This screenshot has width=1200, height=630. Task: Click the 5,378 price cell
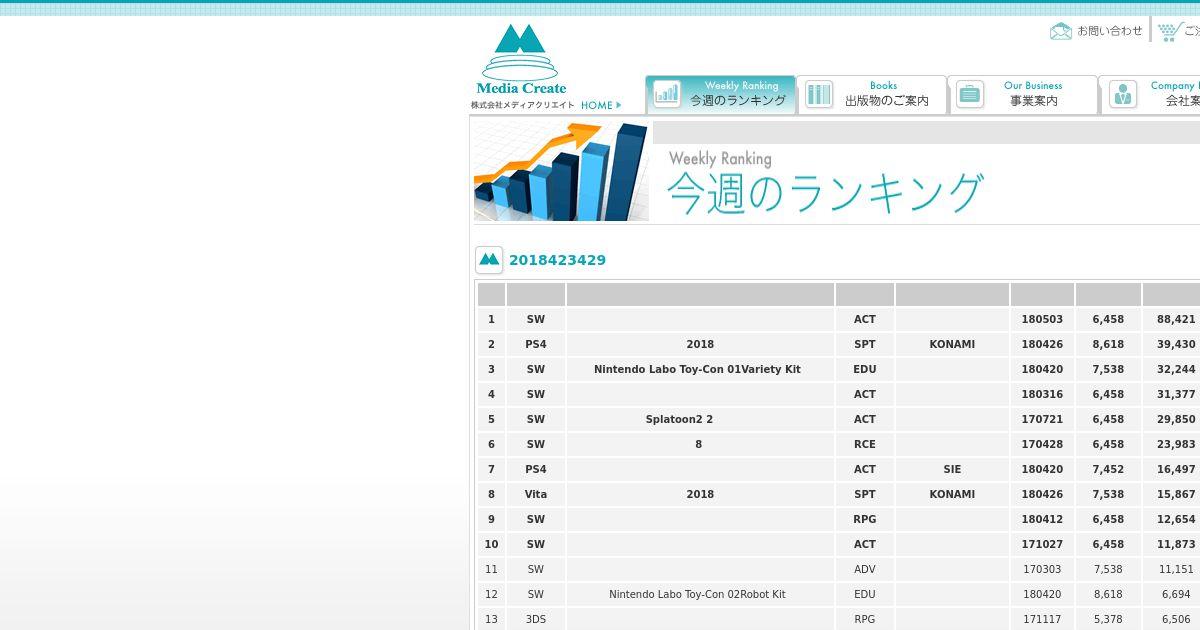click(x=1108, y=619)
